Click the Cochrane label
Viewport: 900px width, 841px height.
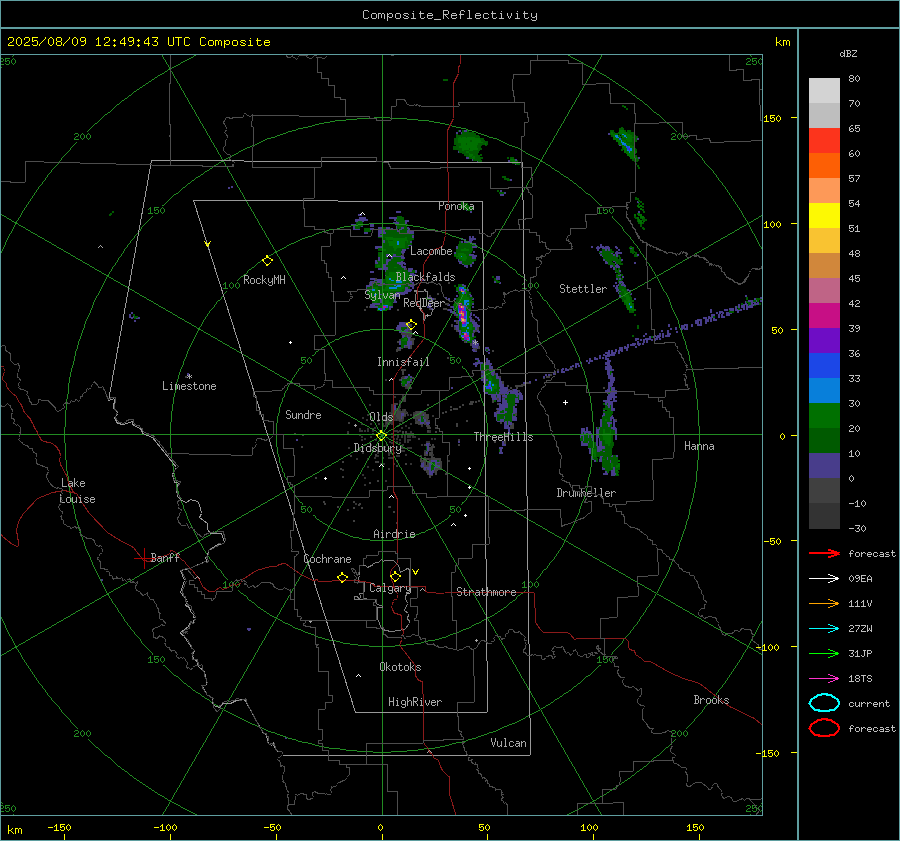click(x=327, y=559)
